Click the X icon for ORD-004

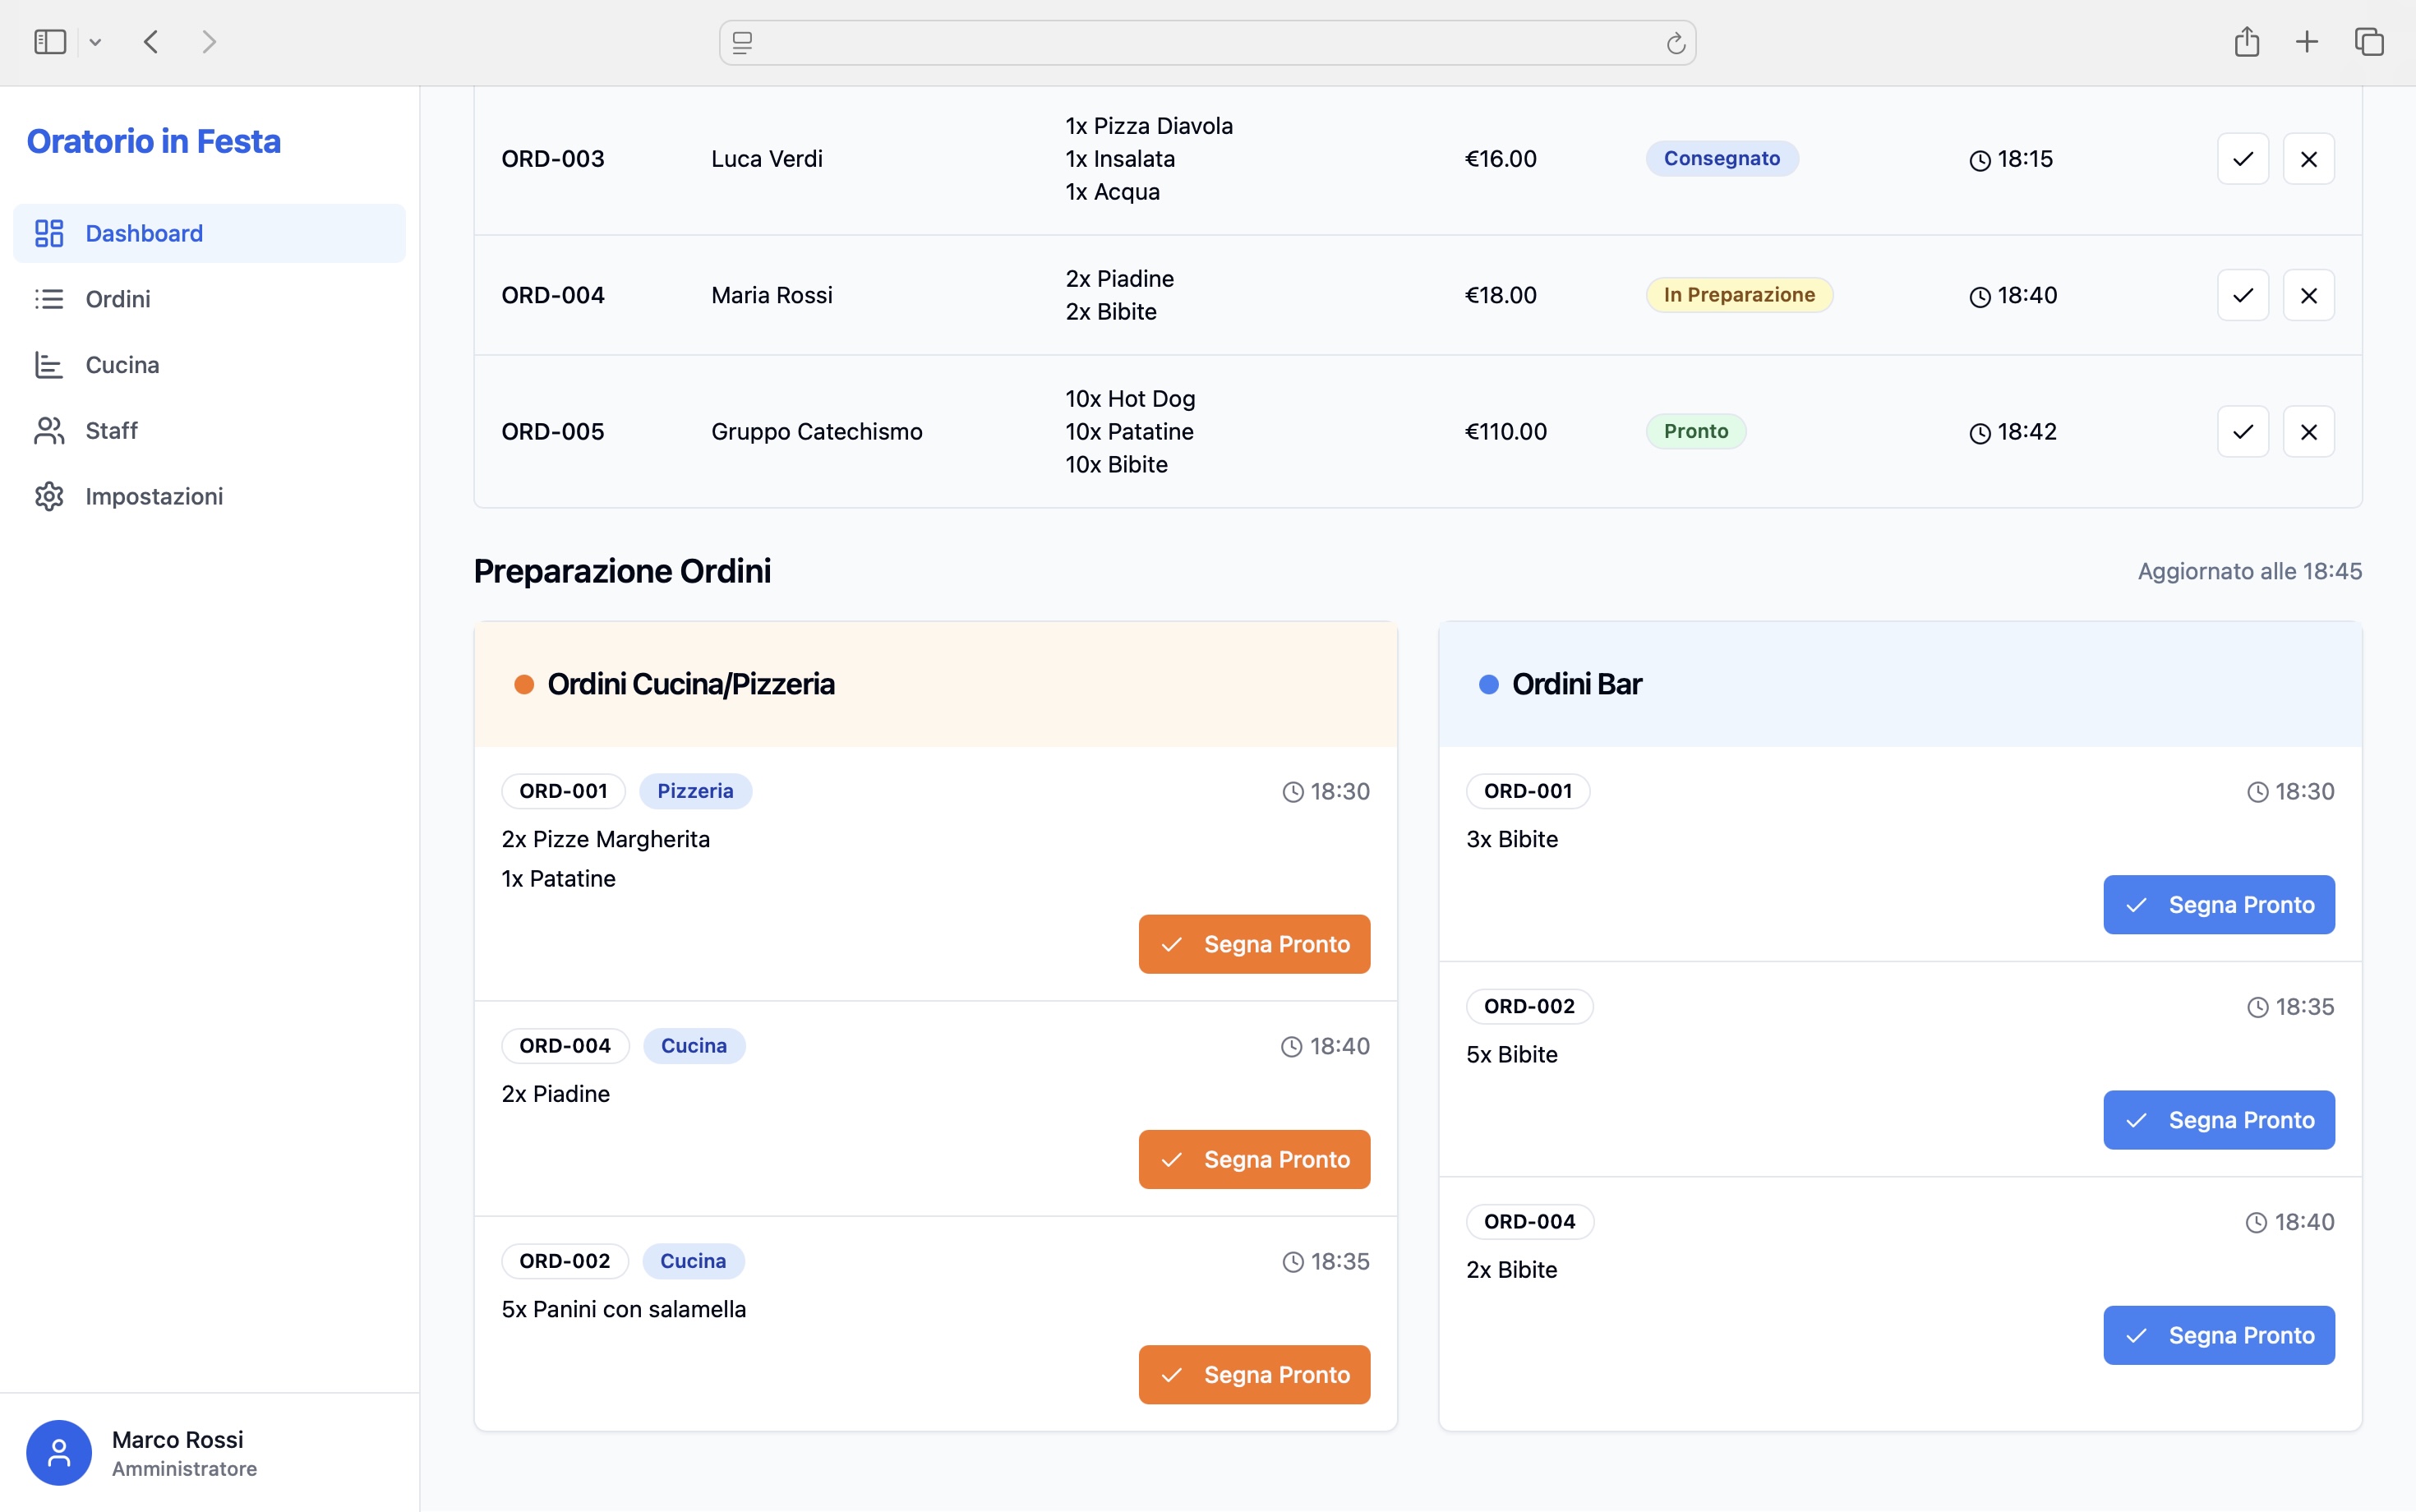pos(2308,295)
